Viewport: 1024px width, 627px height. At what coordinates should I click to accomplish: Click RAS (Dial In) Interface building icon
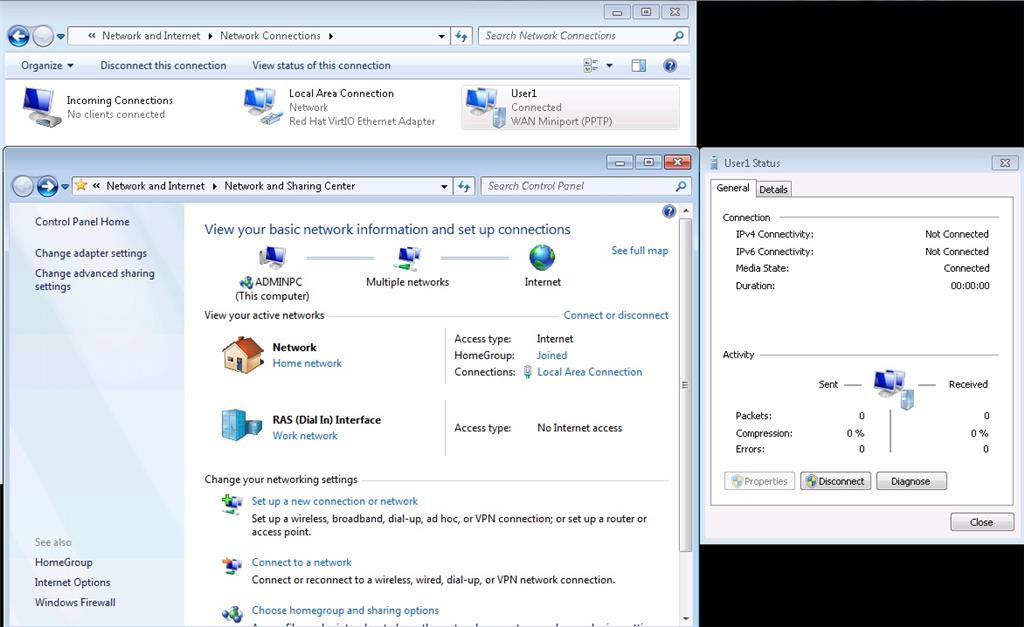pos(242,425)
